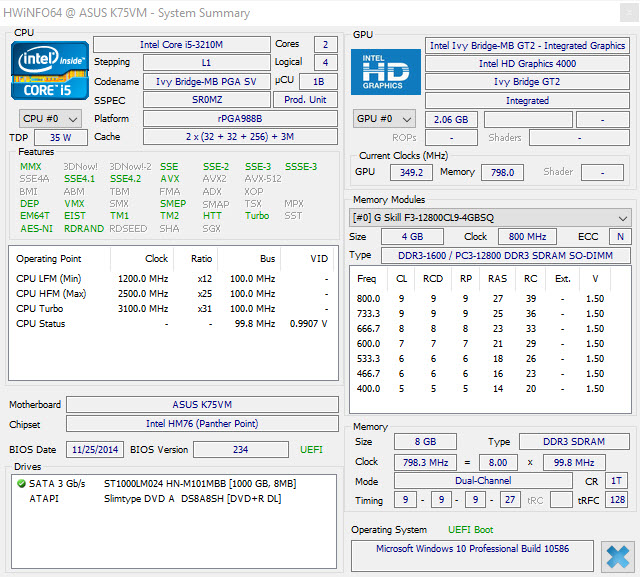Click the RDRAND feature label
Screen dimensions: 640x577
[84, 229]
